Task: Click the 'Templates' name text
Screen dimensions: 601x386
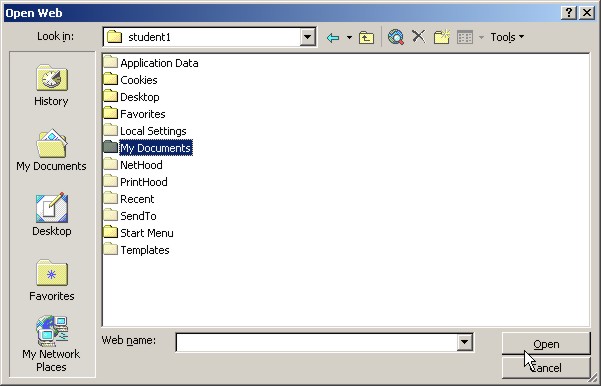Action: tap(145, 250)
